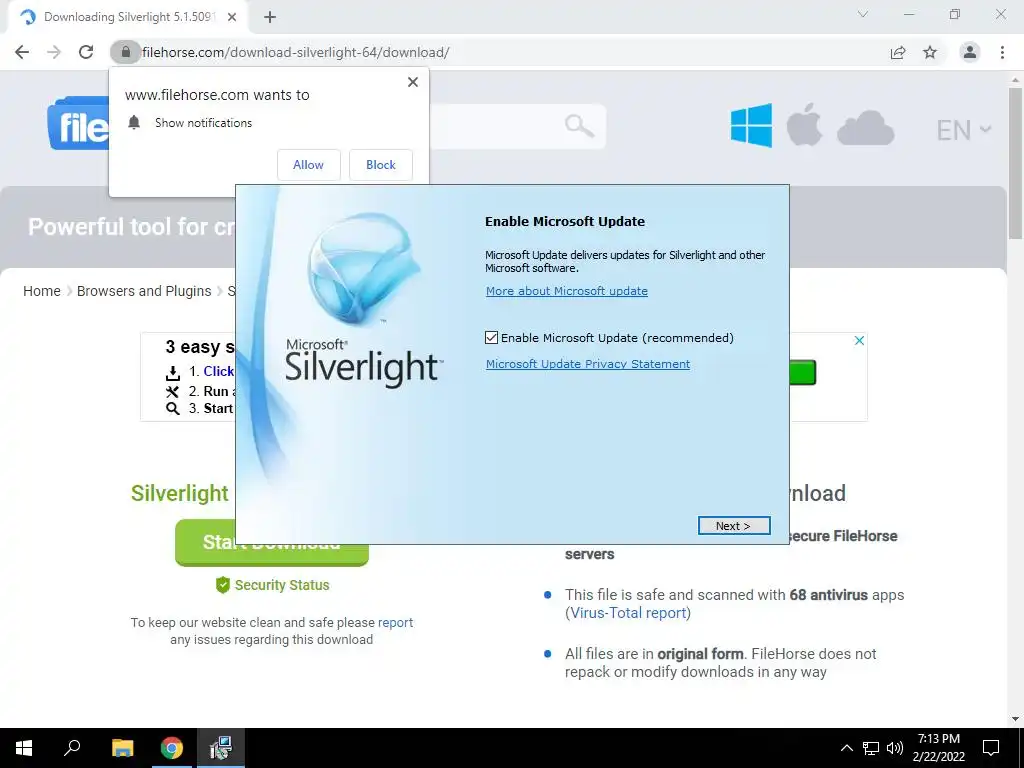Click the browser back arrow

click(x=22, y=52)
